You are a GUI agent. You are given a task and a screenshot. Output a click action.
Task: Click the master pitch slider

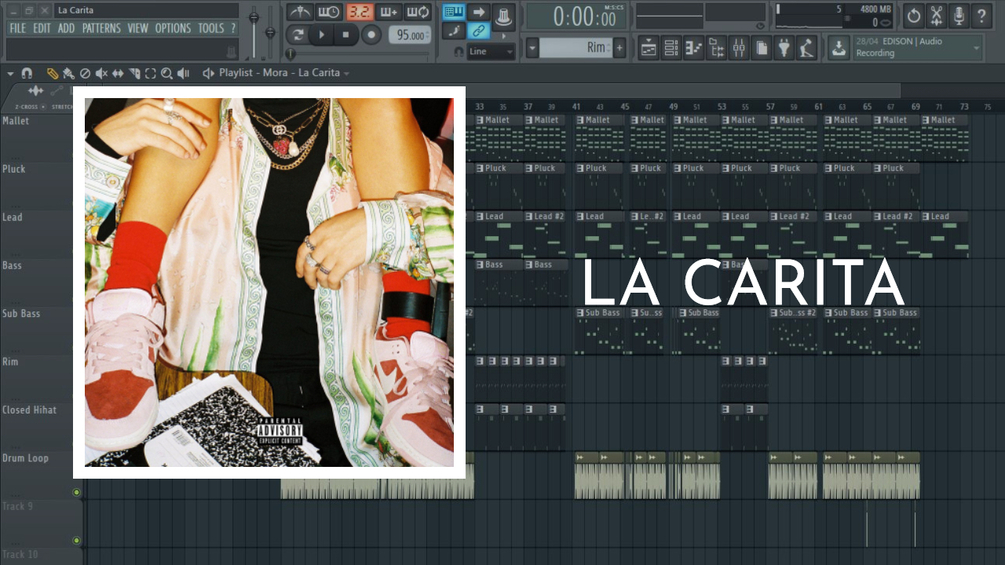pos(270,32)
